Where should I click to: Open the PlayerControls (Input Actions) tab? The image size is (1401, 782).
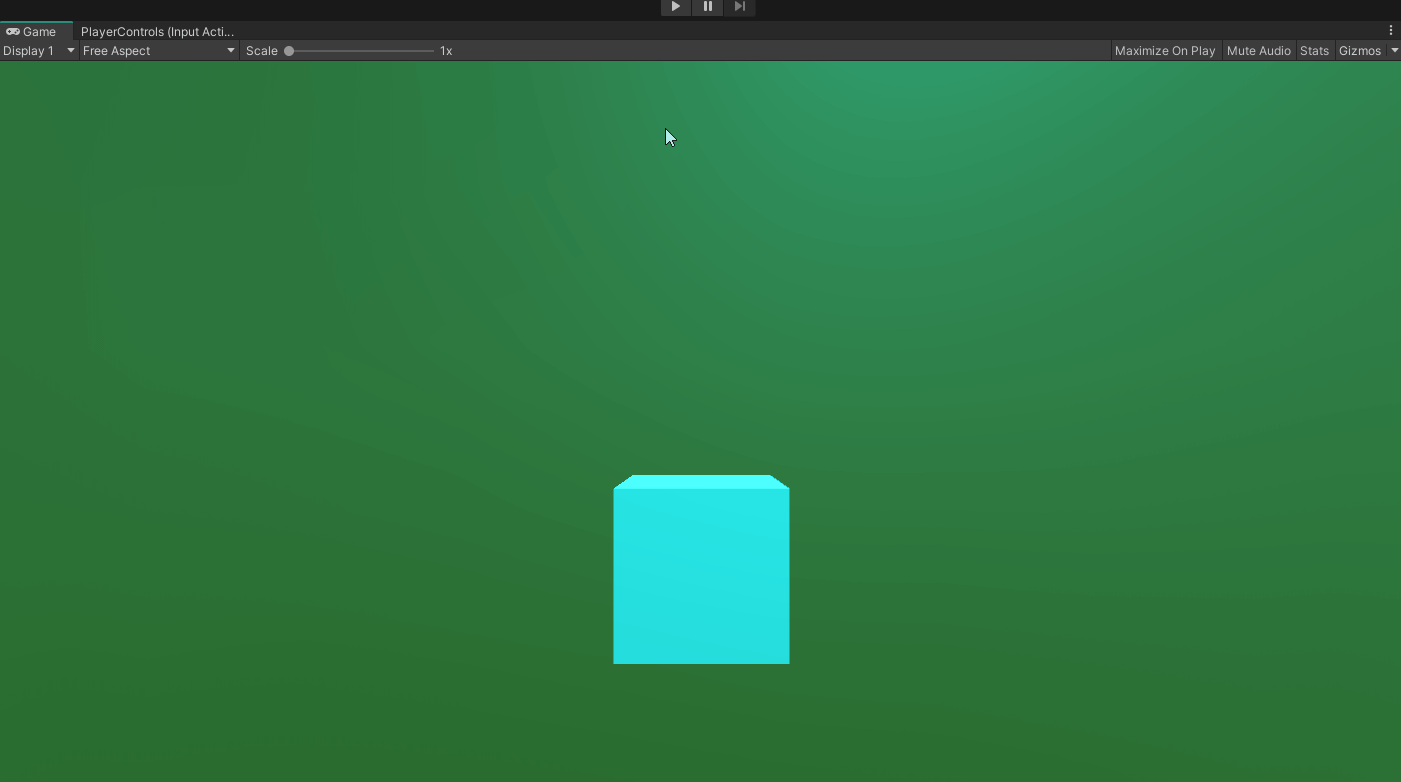pos(157,31)
